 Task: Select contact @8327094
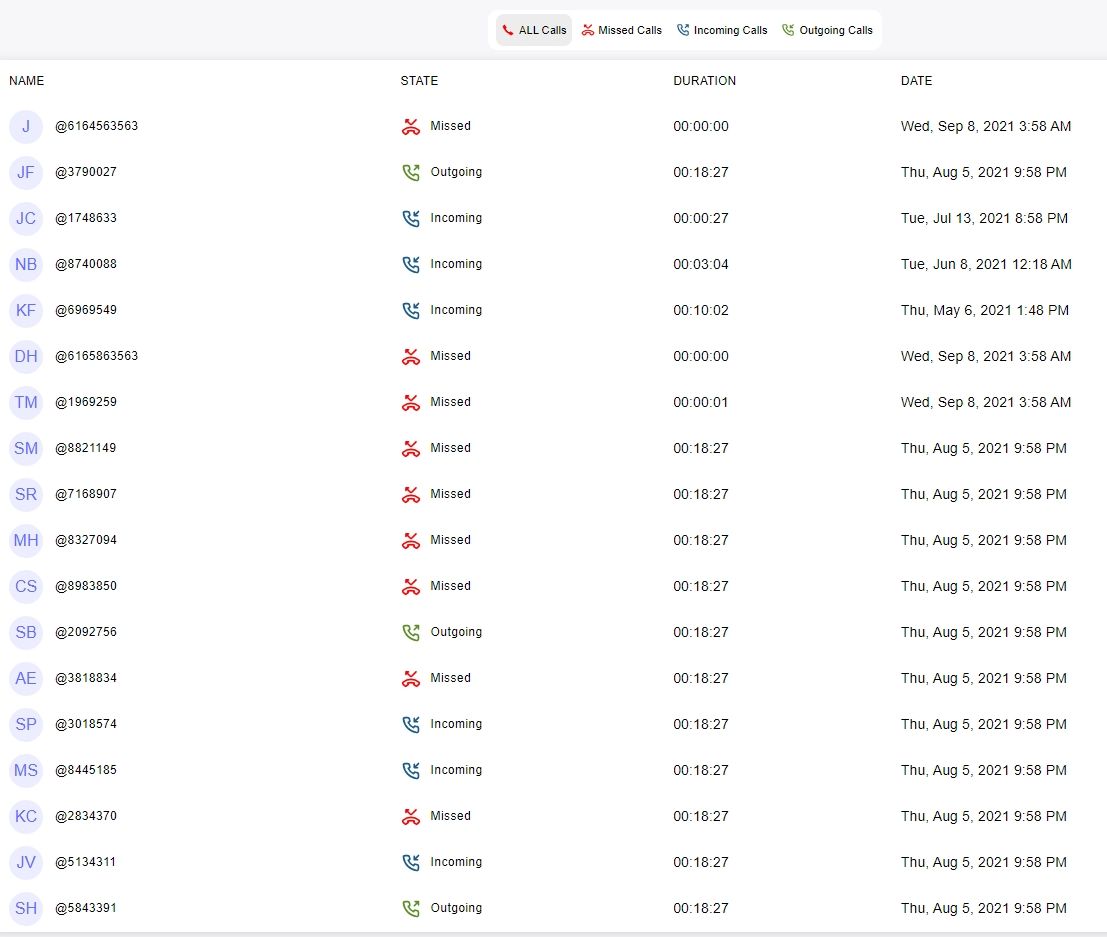pyautogui.click(x=86, y=539)
